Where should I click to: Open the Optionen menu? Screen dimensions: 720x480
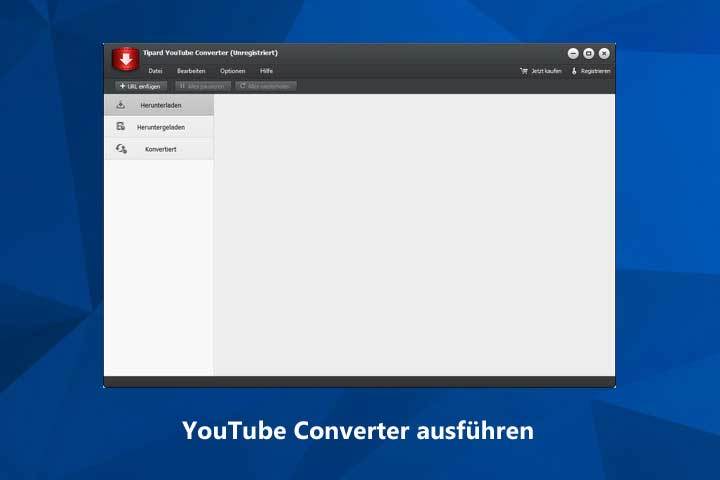(x=232, y=71)
